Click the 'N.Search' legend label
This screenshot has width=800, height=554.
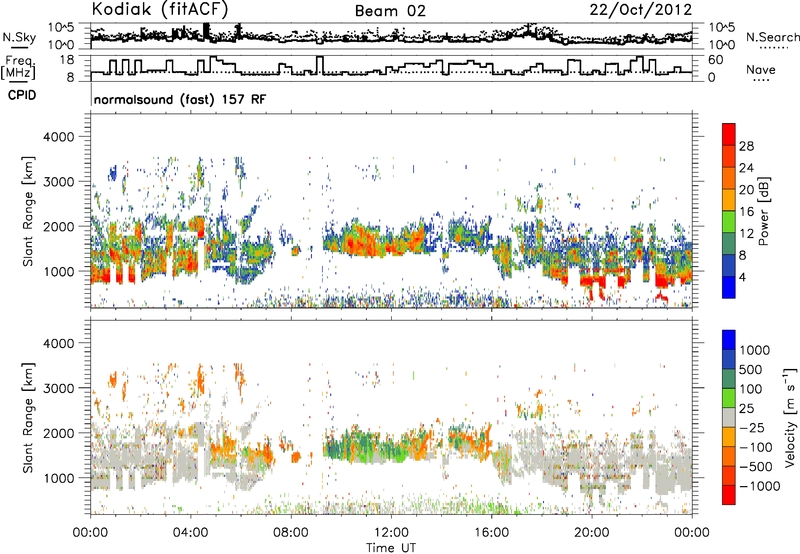pyautogui.click(x=772, y=37)
